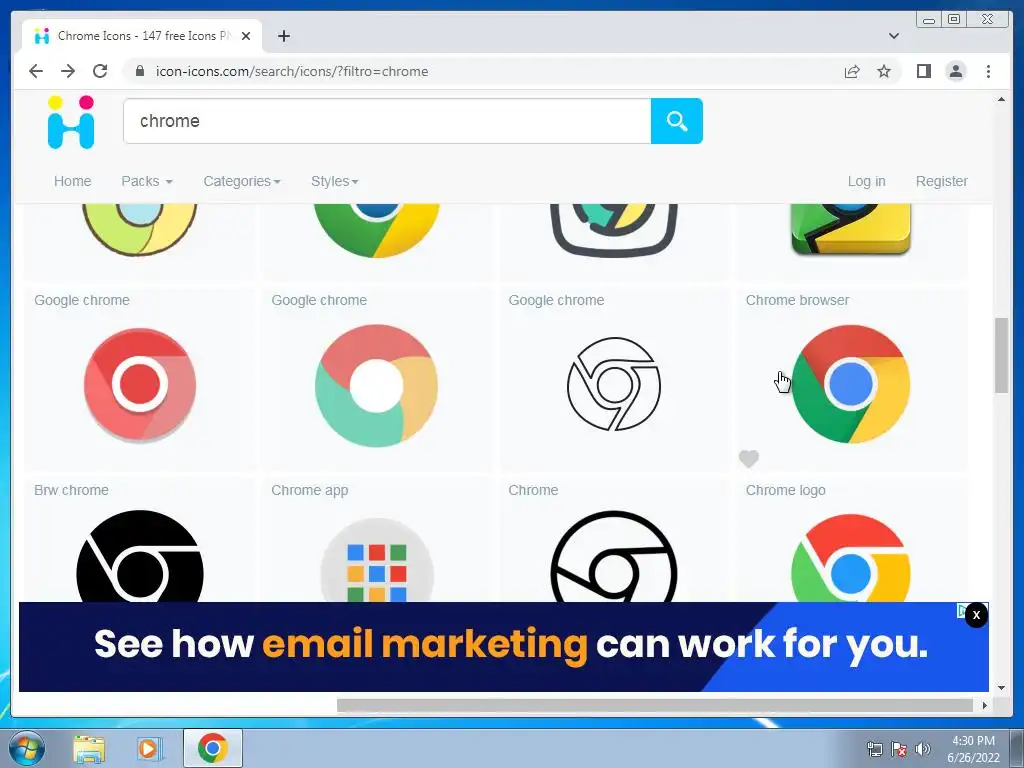Expand the Packs dropdown

147,181
